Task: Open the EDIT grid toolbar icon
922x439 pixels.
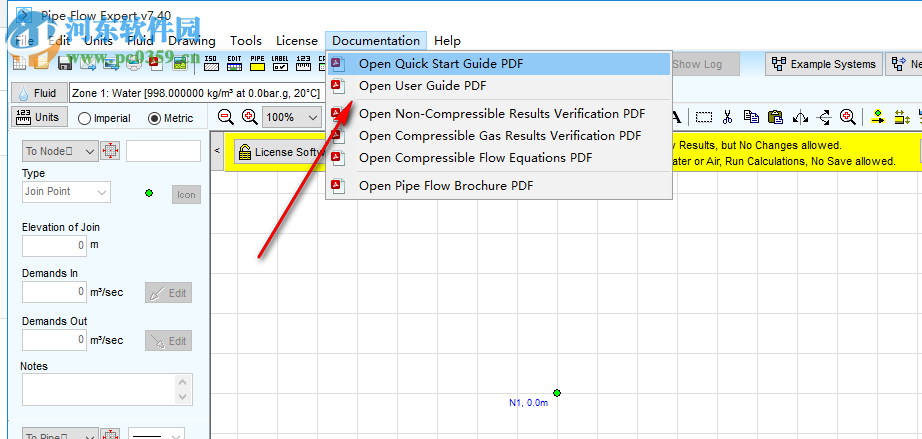Action: pyautogui.click(x=235, y=63)
